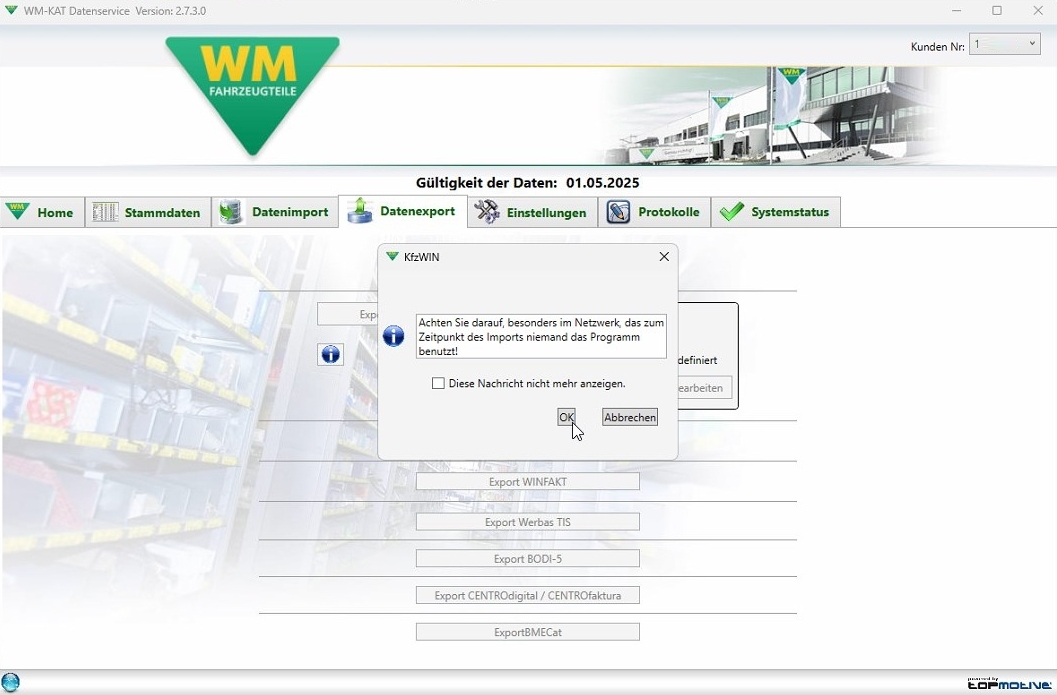This screenshot has height=695, width=1057.
Task: Click the globe icon in status bar
Action: 11,682
